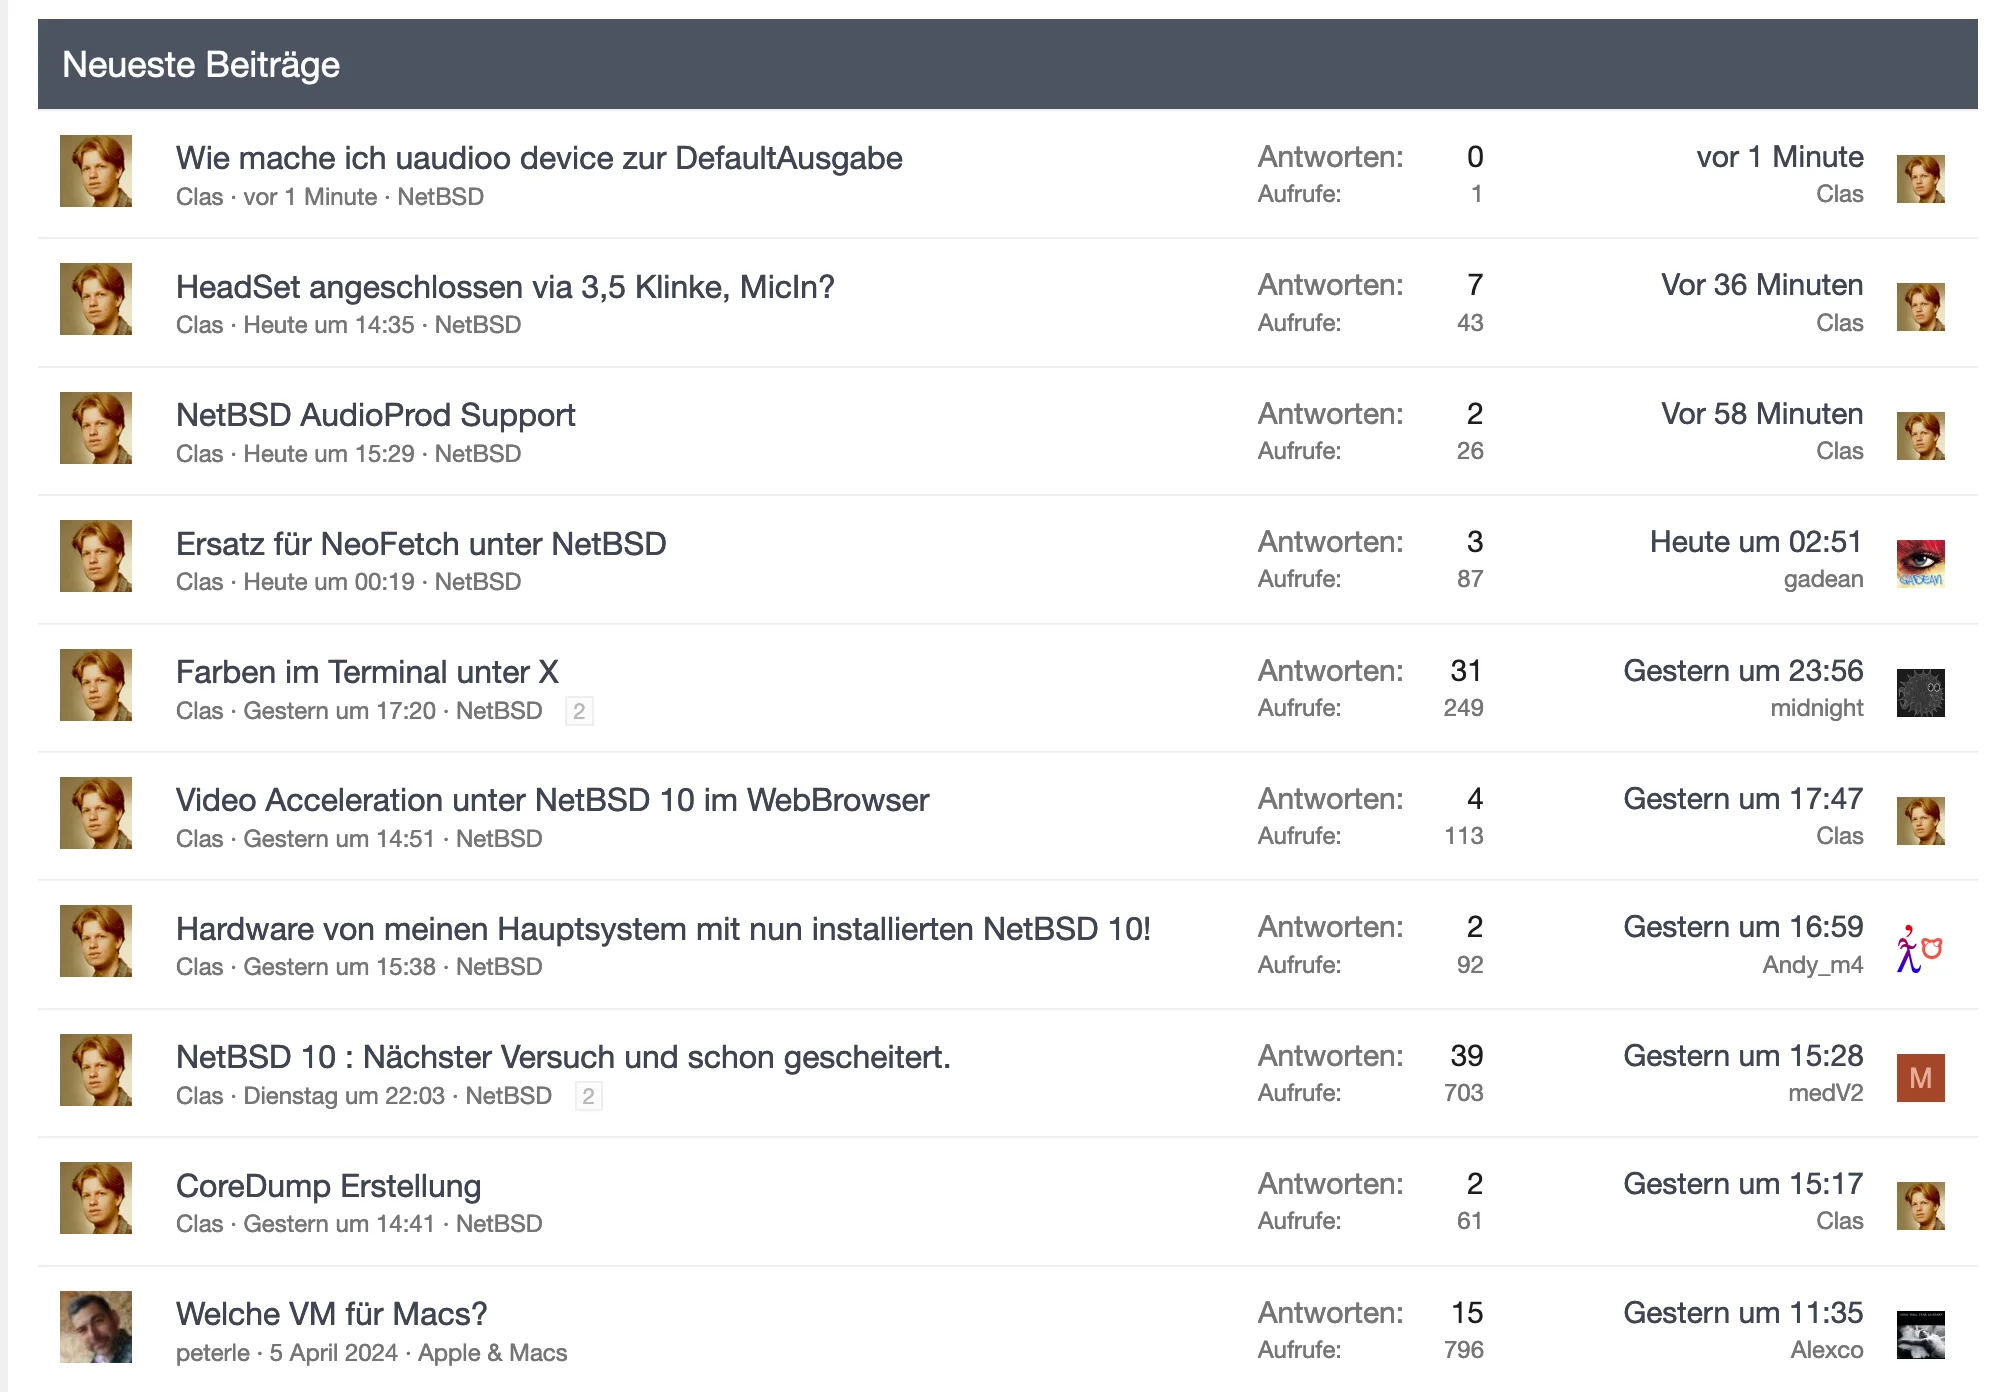Click 'Heute um 14:35' start date link
The height and width of the screenshot is (1392, 1992).
(329, 325)
